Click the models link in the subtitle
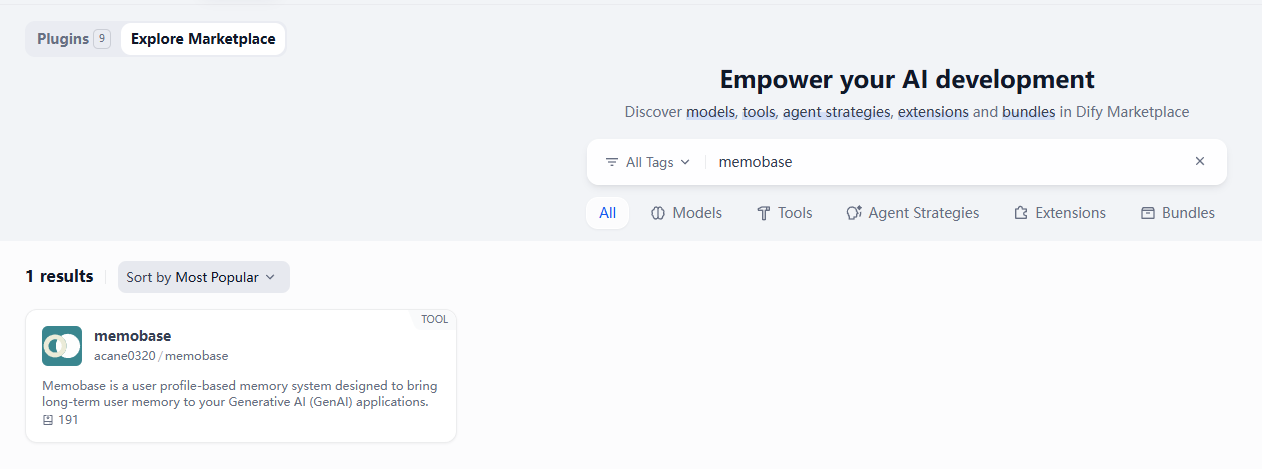 point(710,112)
